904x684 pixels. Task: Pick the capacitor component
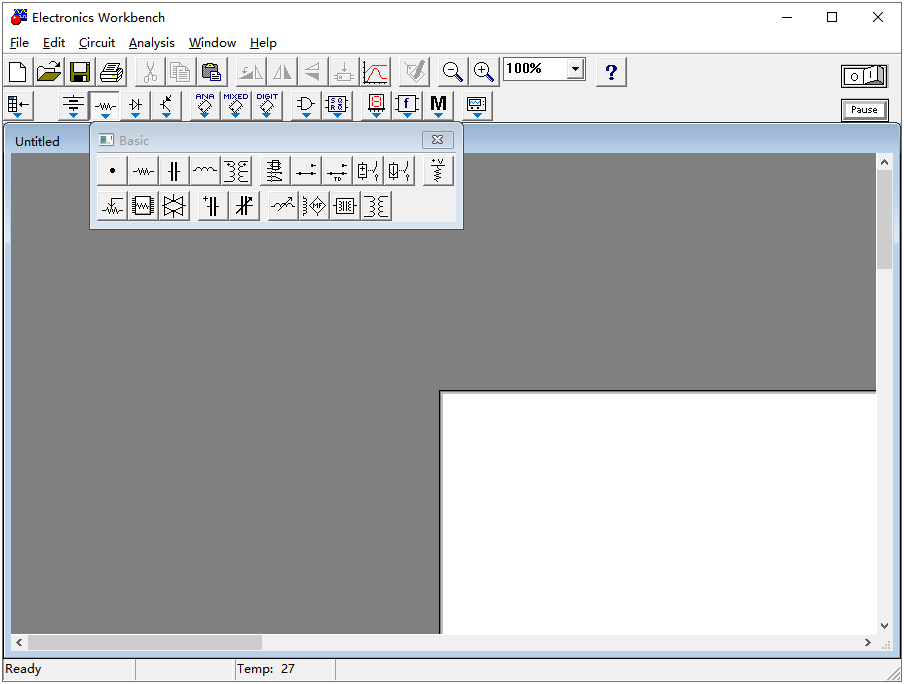pos(174,171)
